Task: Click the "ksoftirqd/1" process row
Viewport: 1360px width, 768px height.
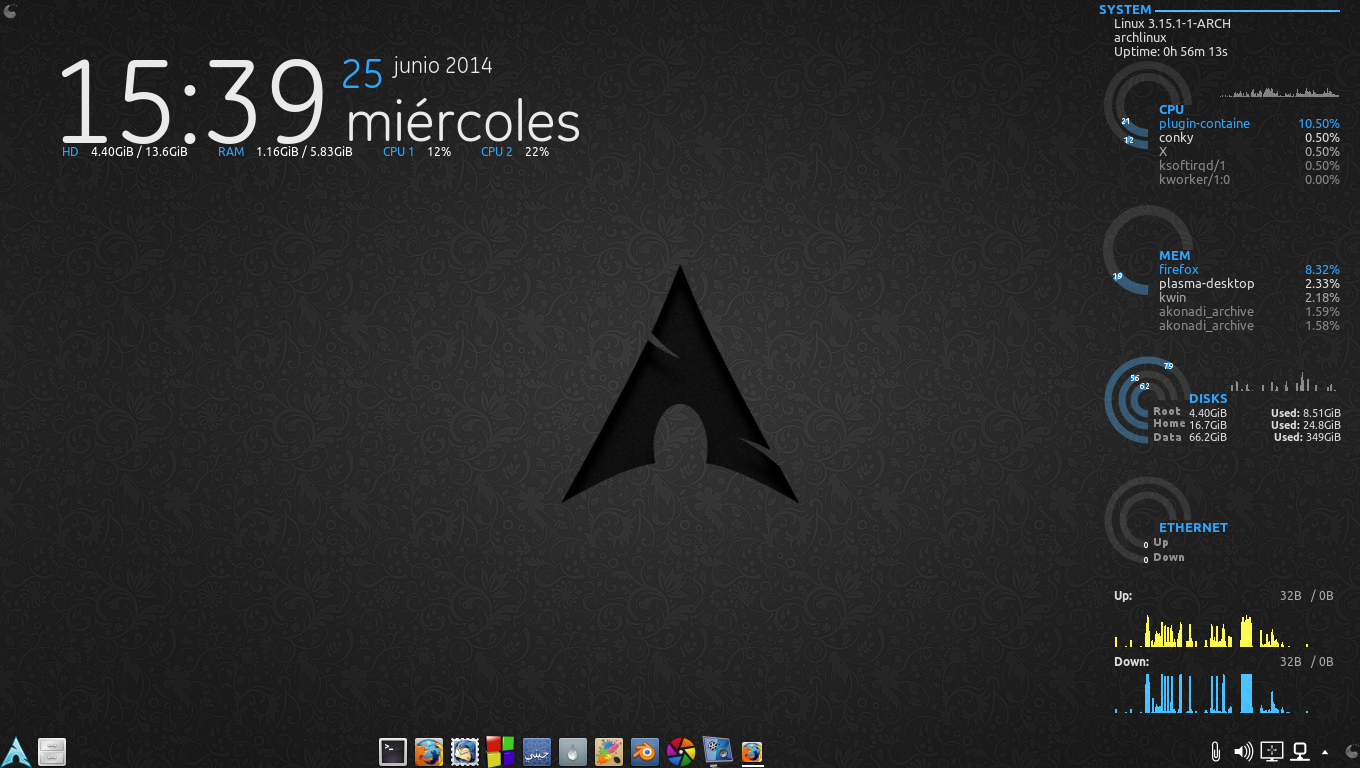Action: 1249,166
